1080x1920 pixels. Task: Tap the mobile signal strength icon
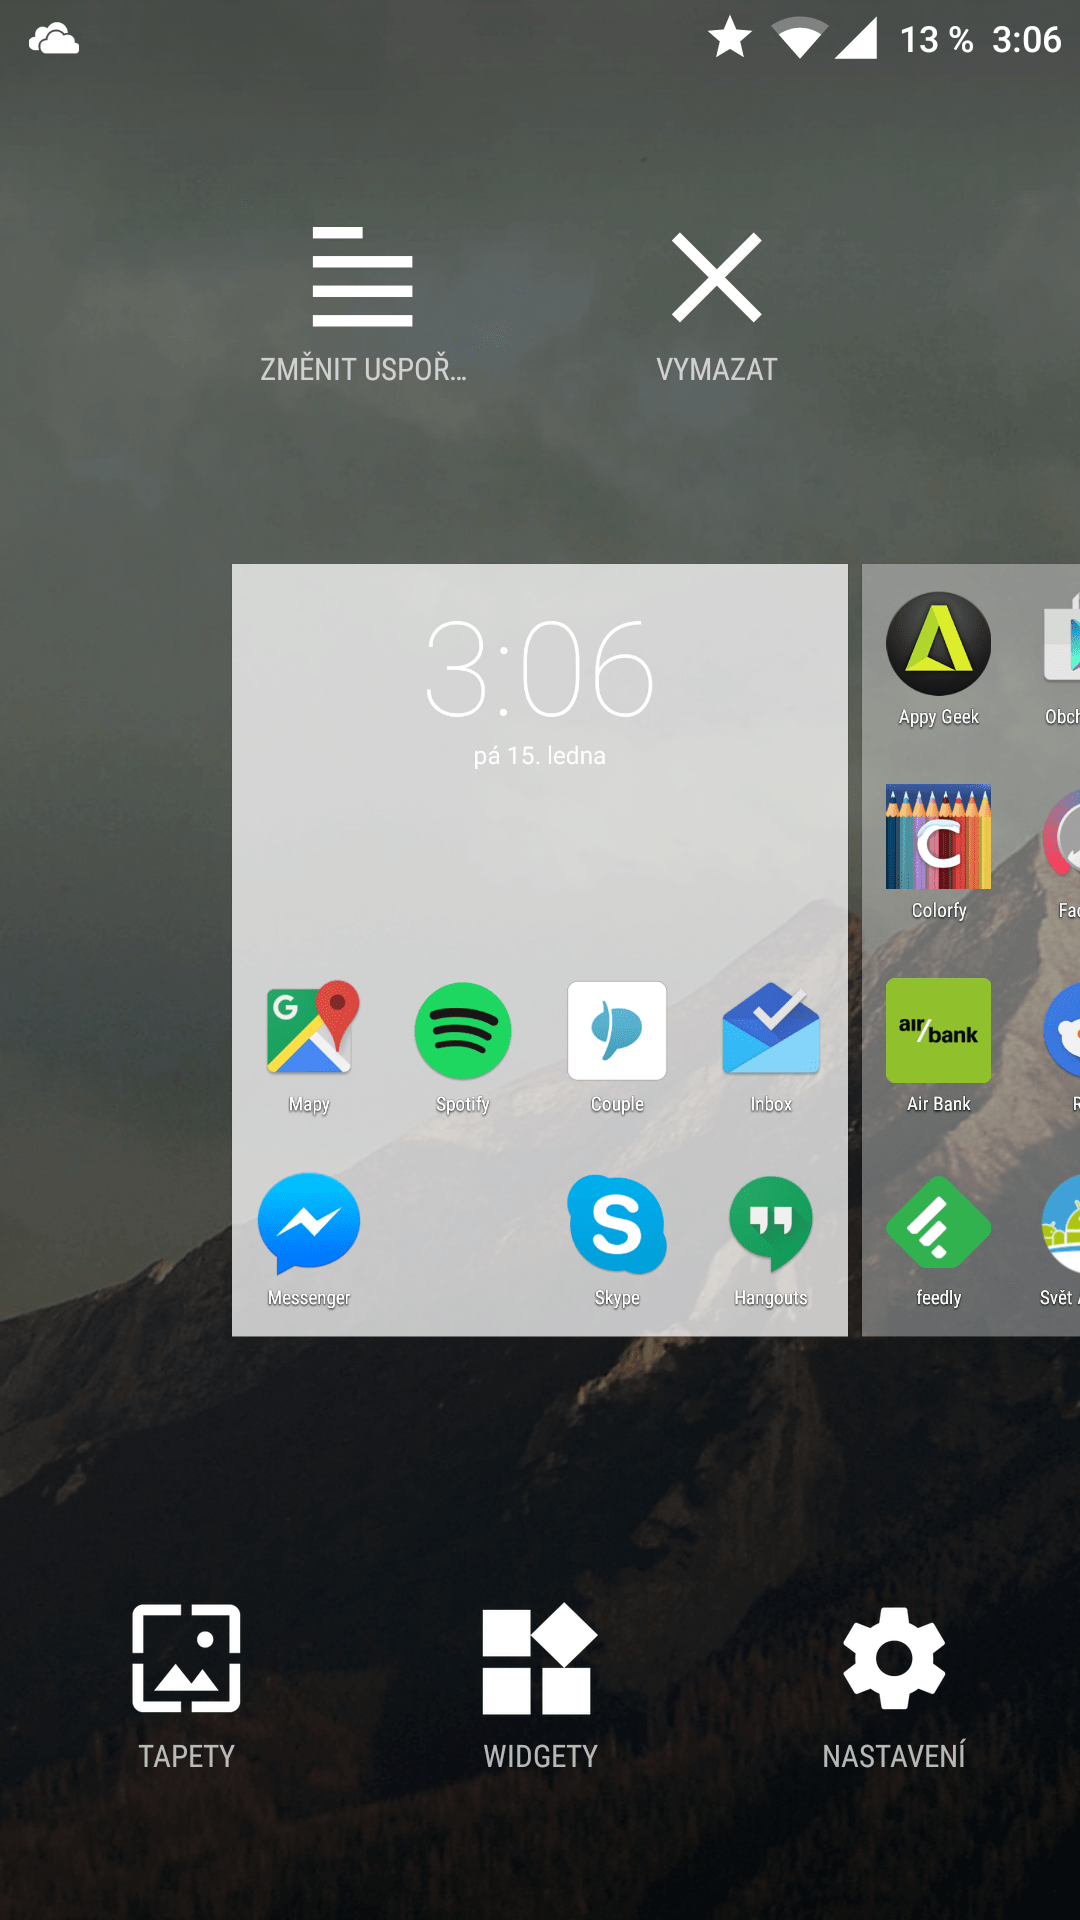pyautogui.click(x=856, y=38)
